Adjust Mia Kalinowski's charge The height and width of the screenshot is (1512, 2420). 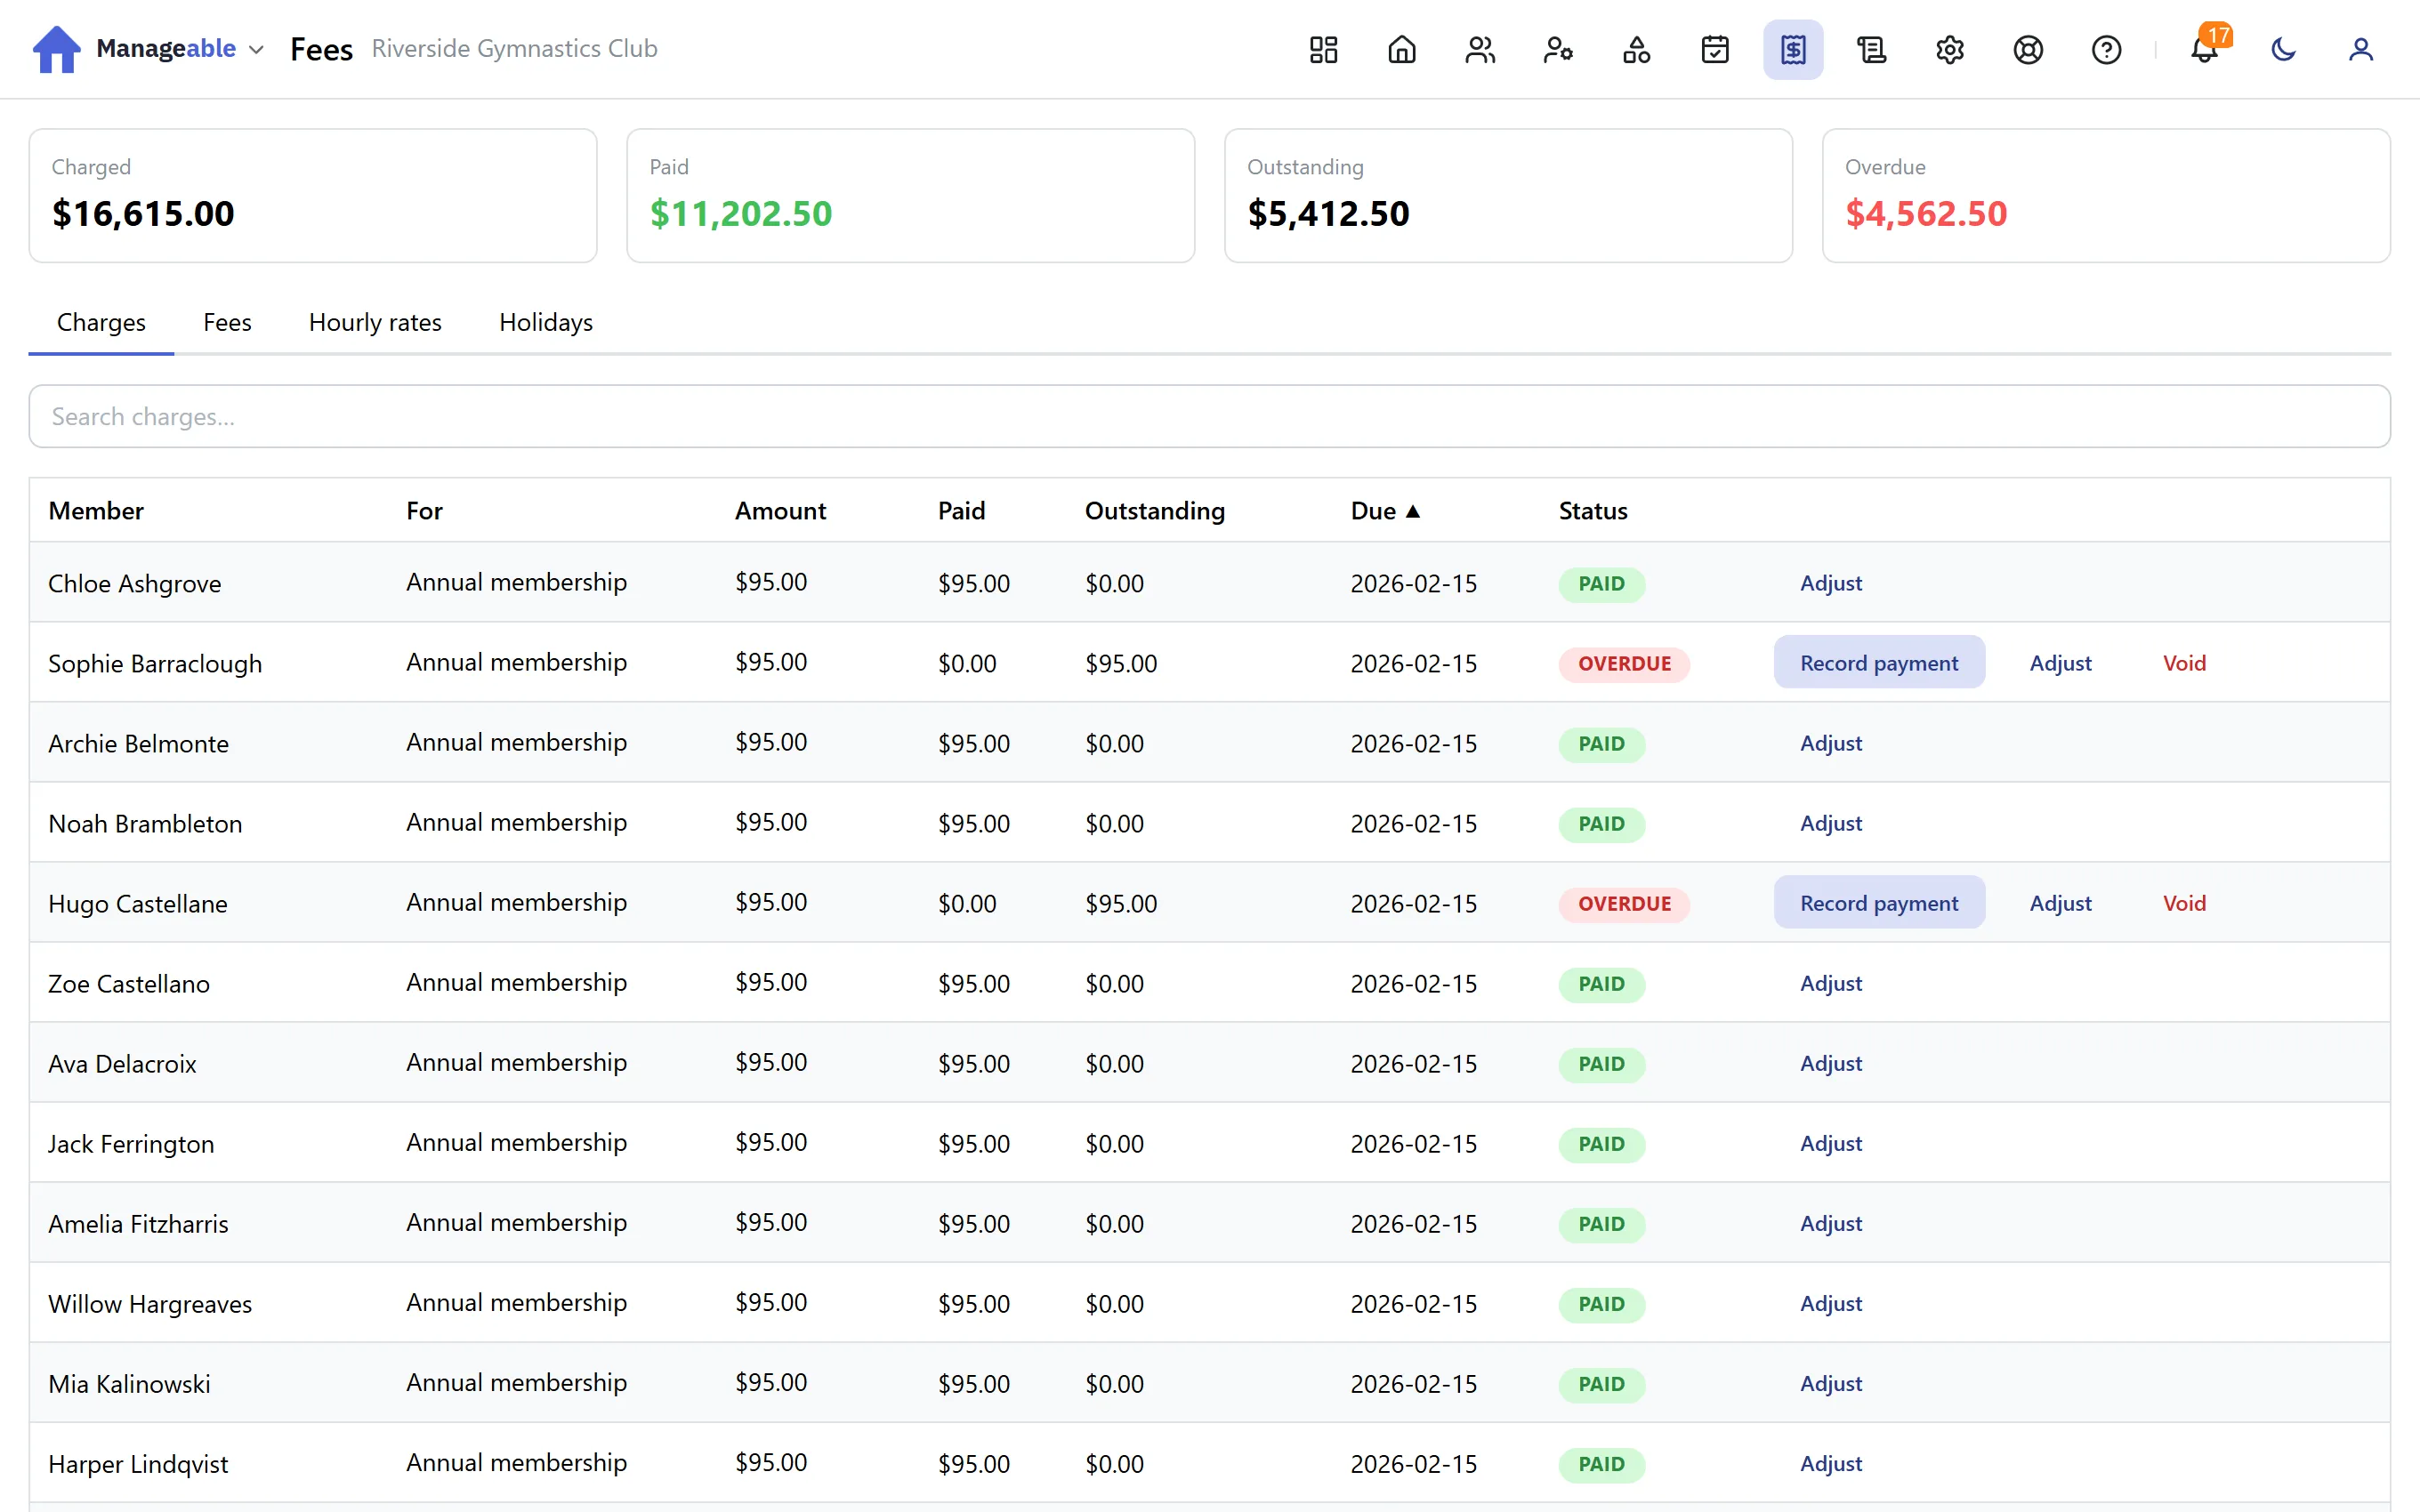(x=1831, y=1383)
